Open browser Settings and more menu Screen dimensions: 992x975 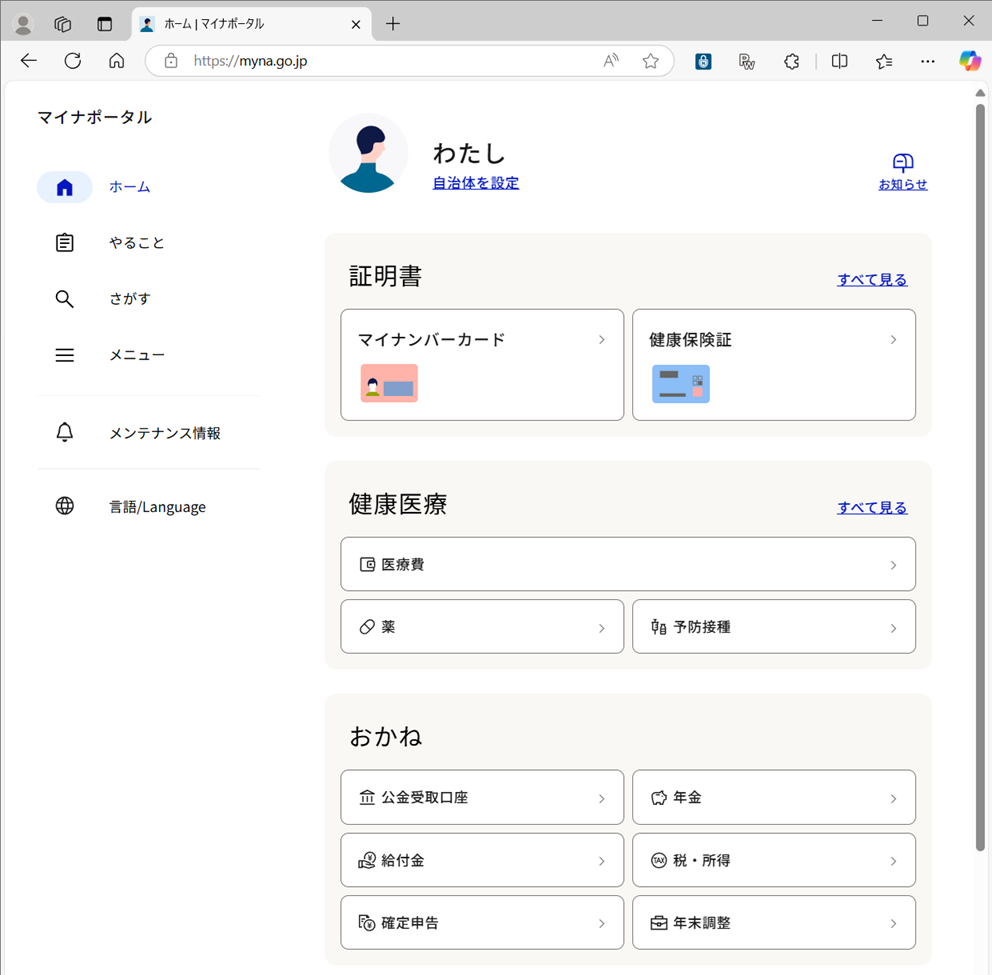click(x=927, y=61)
